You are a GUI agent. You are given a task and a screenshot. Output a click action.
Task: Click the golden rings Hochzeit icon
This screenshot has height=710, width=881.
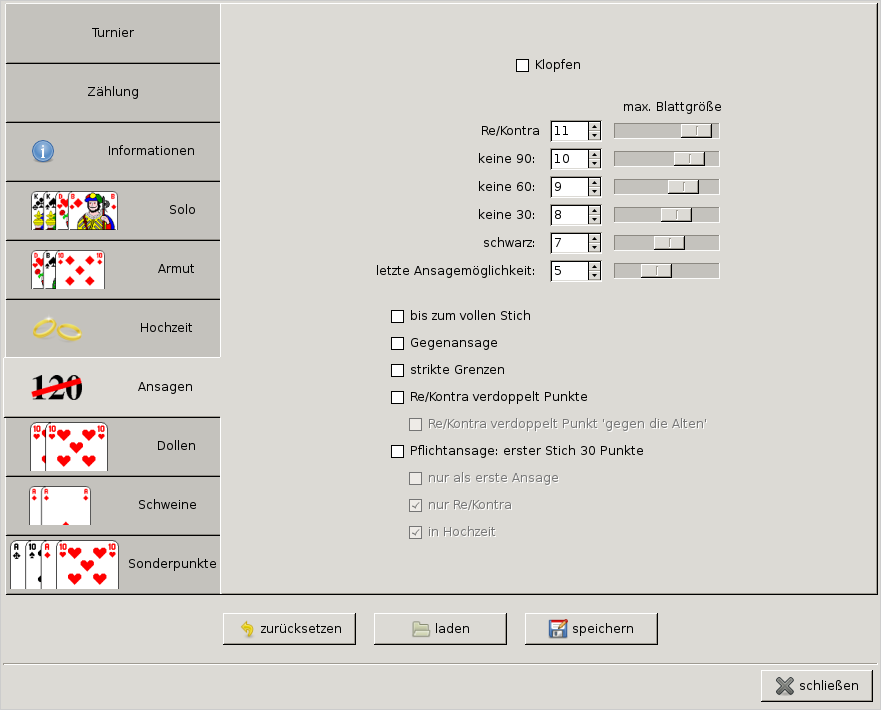click(56, 328)
